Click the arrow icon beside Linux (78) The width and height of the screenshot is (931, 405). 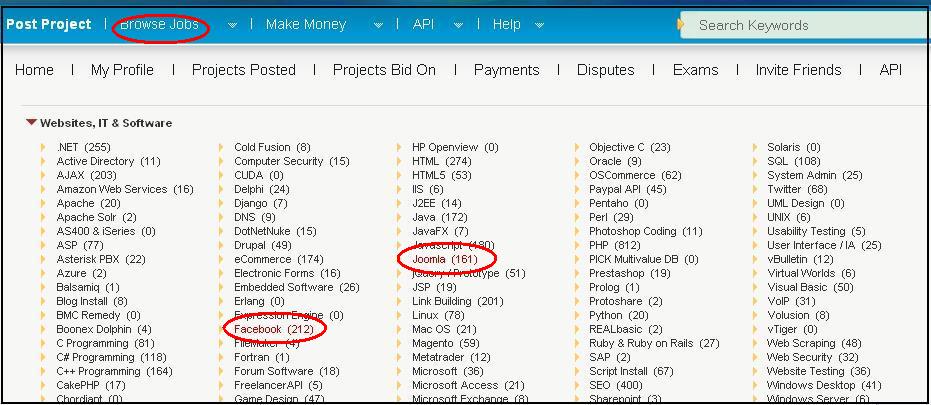pyautogui.click(x=399, y=315)
